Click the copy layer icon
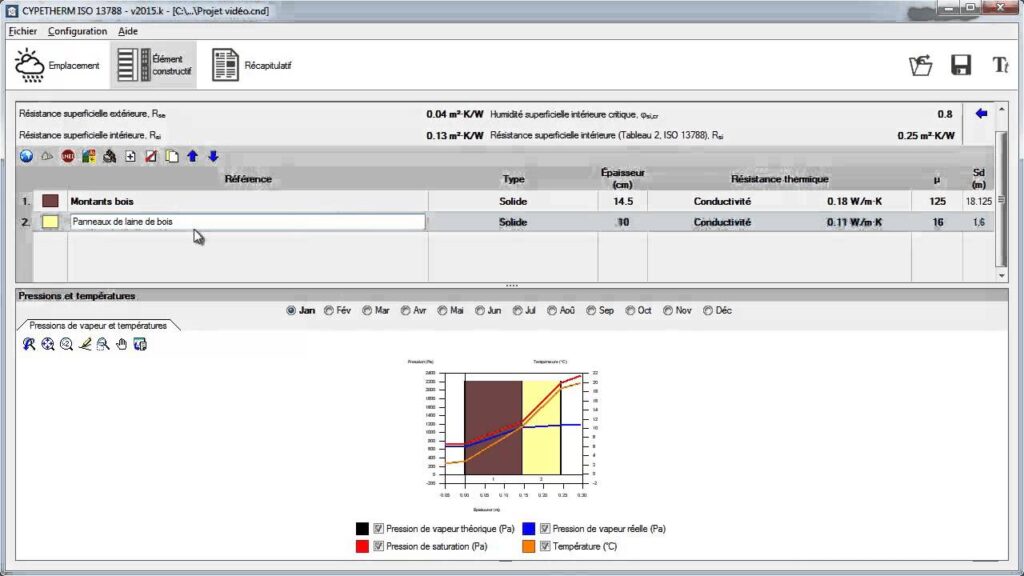The height and width of the screenshot is (576, 1024). click(171, 157)
